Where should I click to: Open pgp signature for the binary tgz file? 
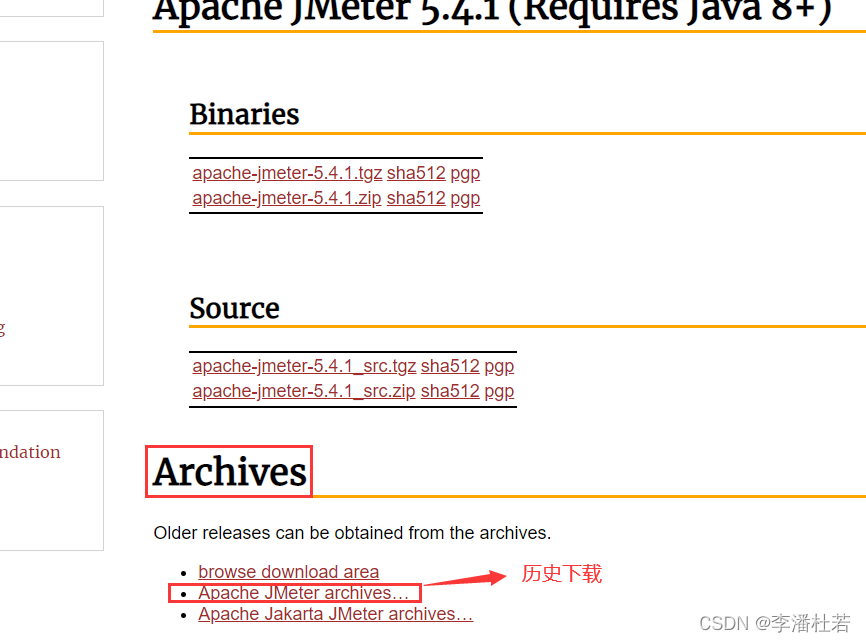tap(465, 173)
